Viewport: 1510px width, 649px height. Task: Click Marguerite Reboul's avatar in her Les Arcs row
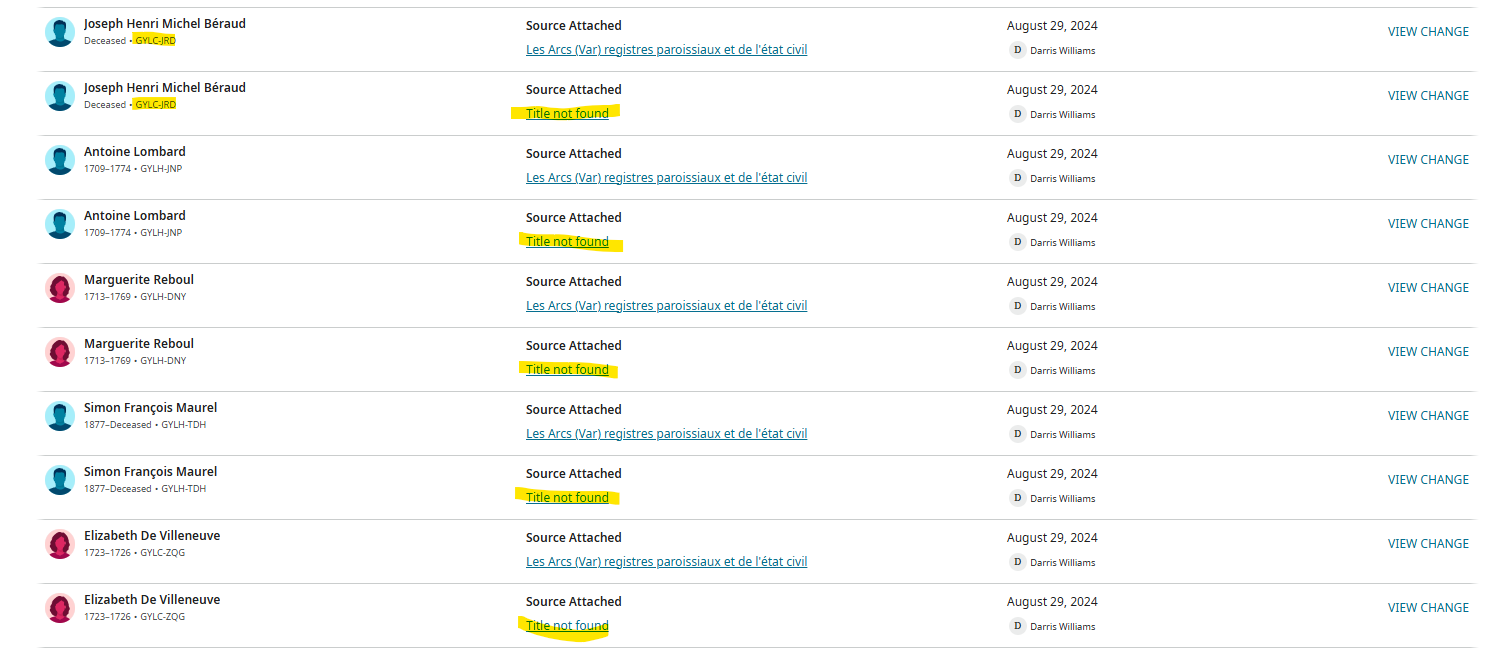[60, 288]
